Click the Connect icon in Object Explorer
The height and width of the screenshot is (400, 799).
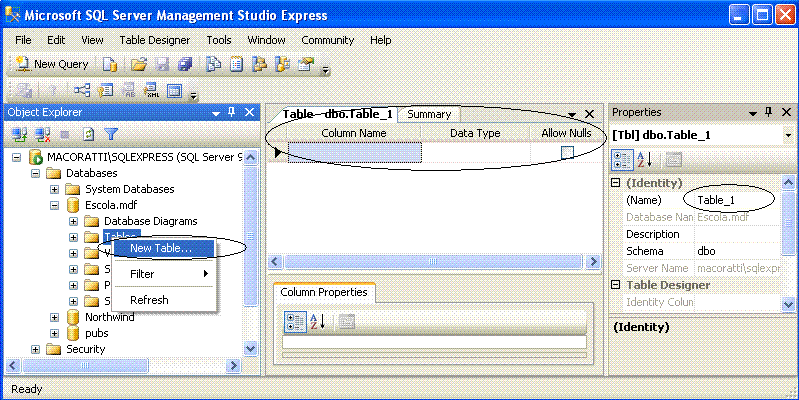pos(20,134)
